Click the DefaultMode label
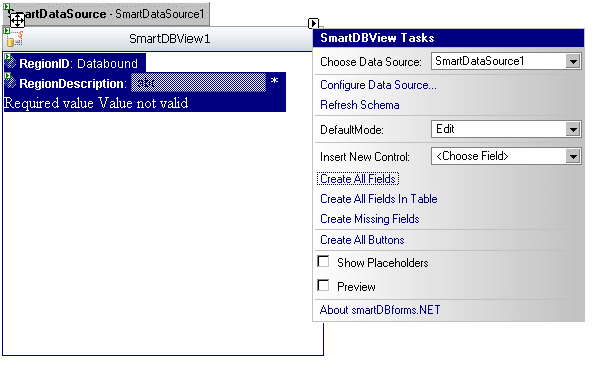 [352, 130]
